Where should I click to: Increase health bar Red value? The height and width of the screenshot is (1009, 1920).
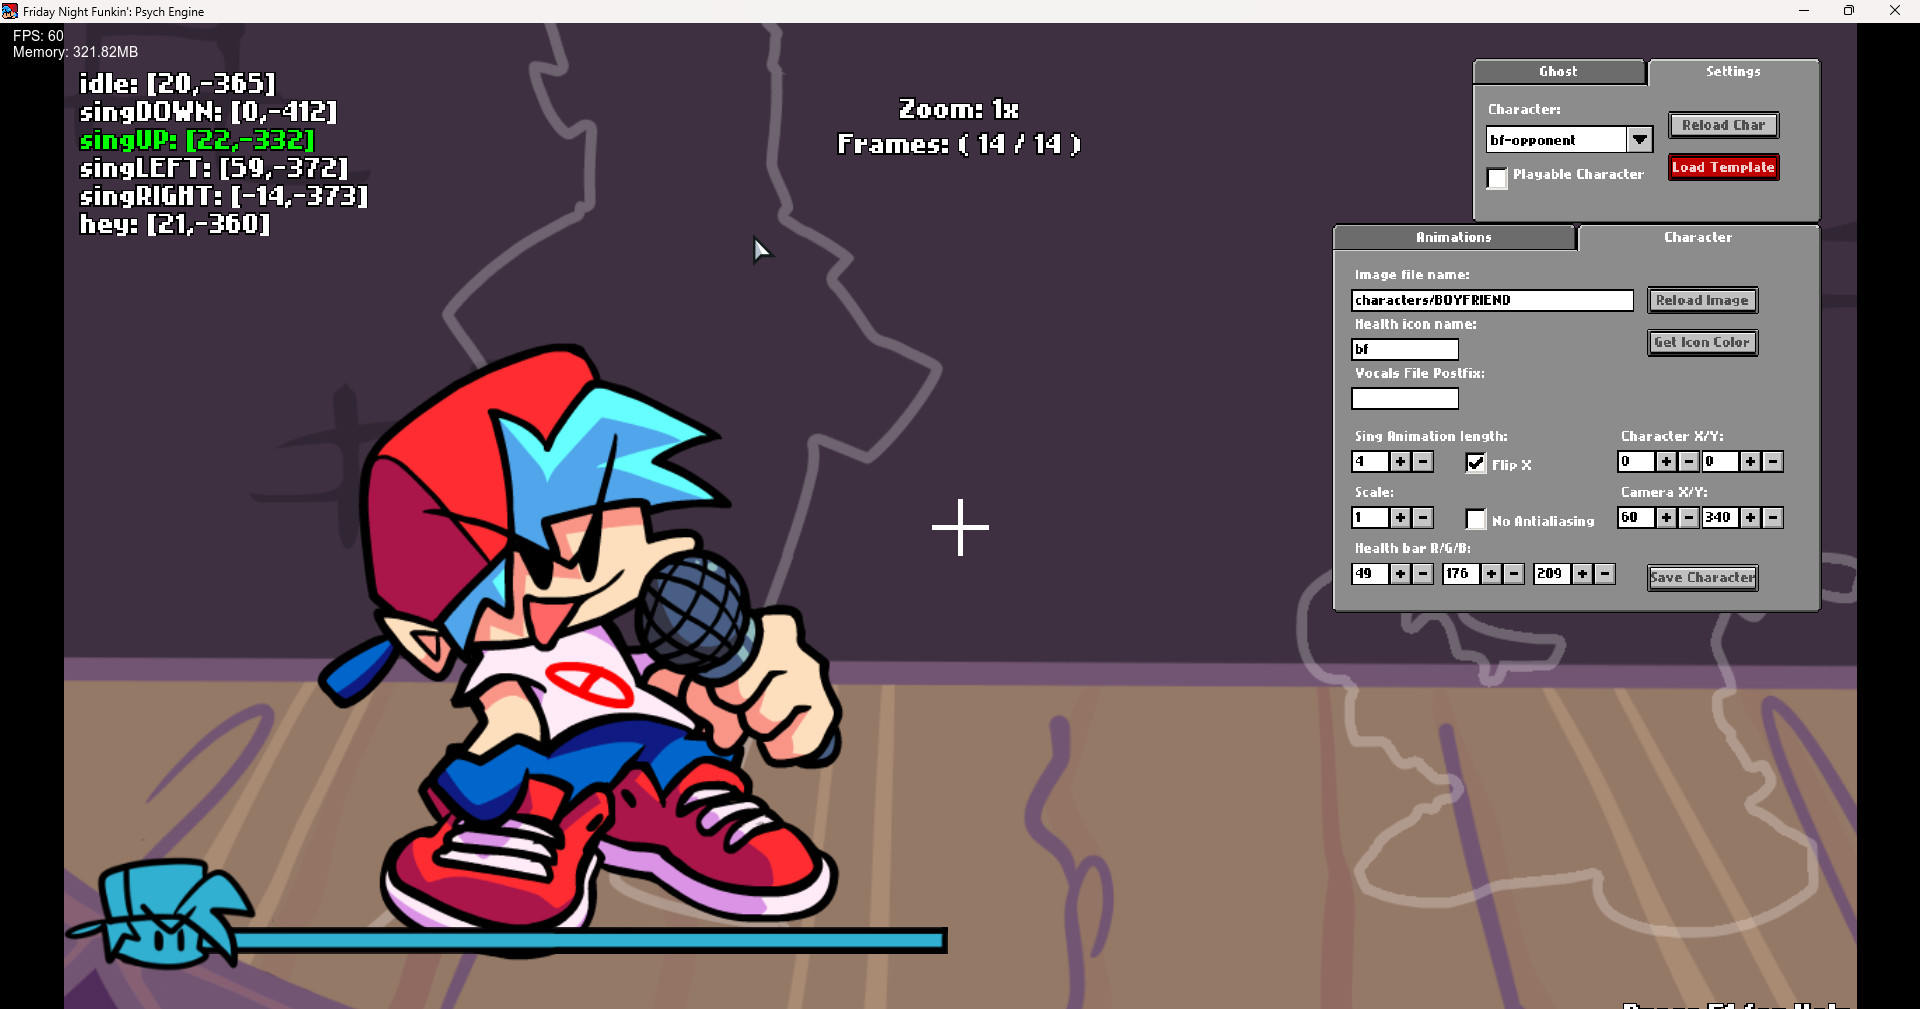tap(1400, 573)
